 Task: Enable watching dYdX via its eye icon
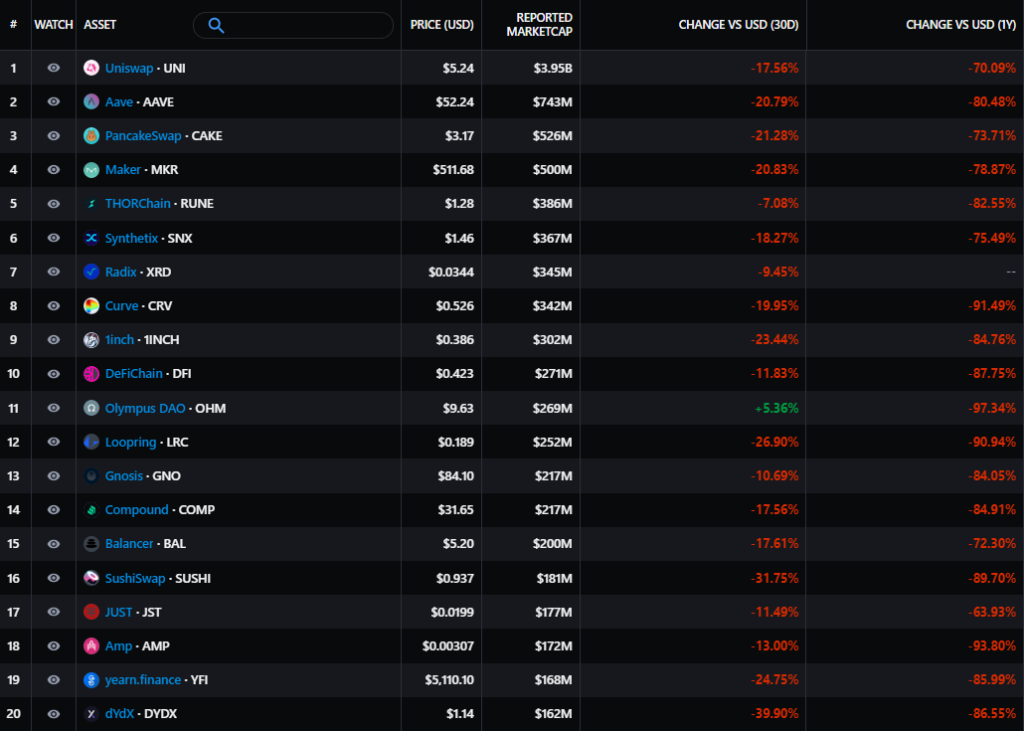[53, 714]
